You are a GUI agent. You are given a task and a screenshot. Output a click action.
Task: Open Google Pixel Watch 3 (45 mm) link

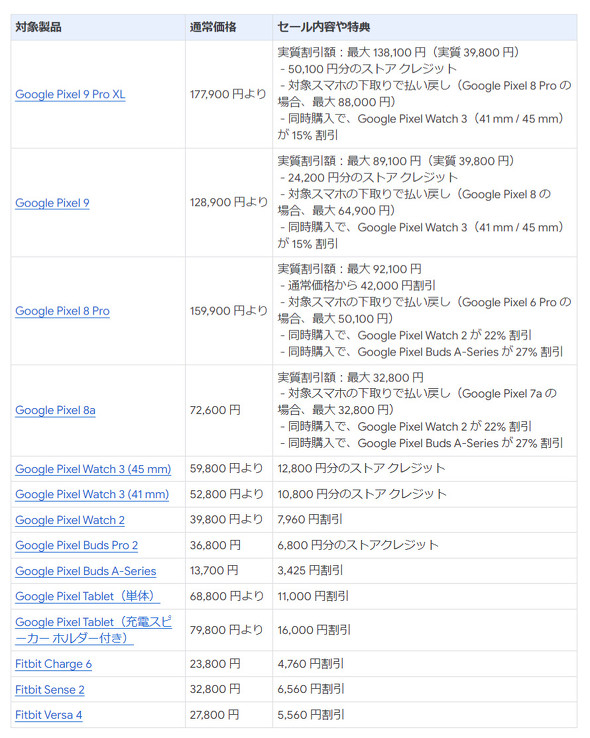(93, 469)
